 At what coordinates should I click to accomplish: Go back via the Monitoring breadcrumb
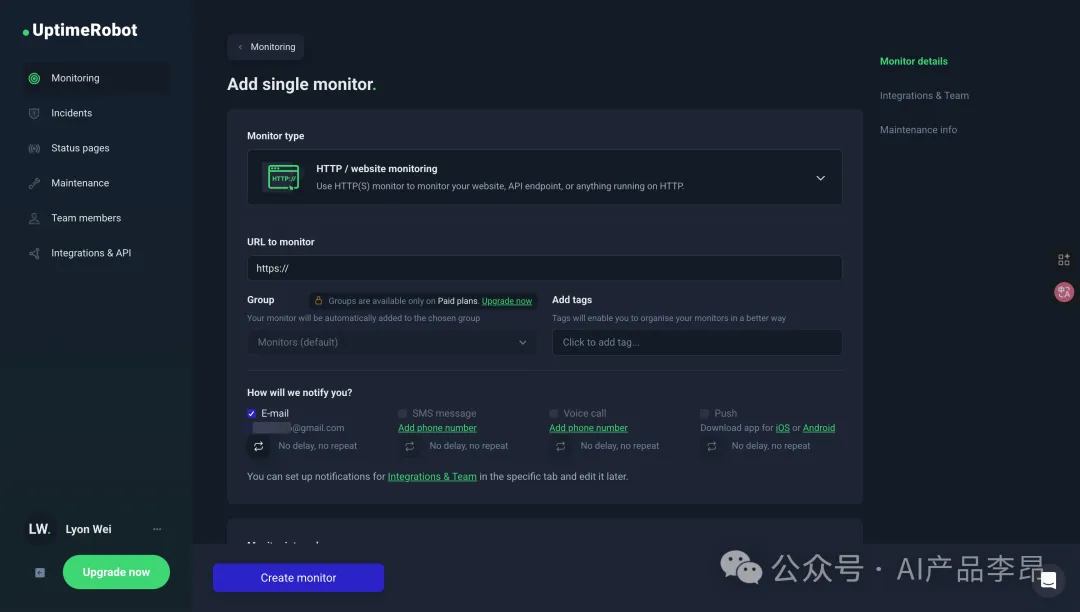(266, 47)
